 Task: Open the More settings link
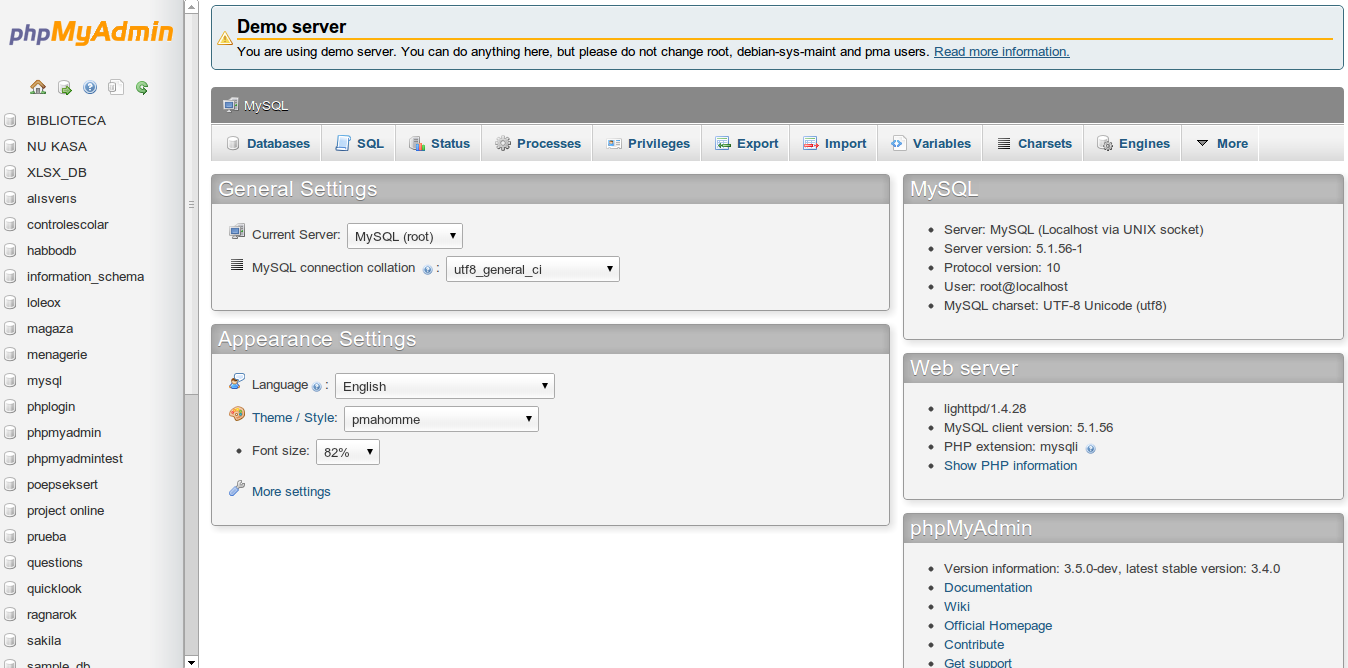[x=291, y=491]
